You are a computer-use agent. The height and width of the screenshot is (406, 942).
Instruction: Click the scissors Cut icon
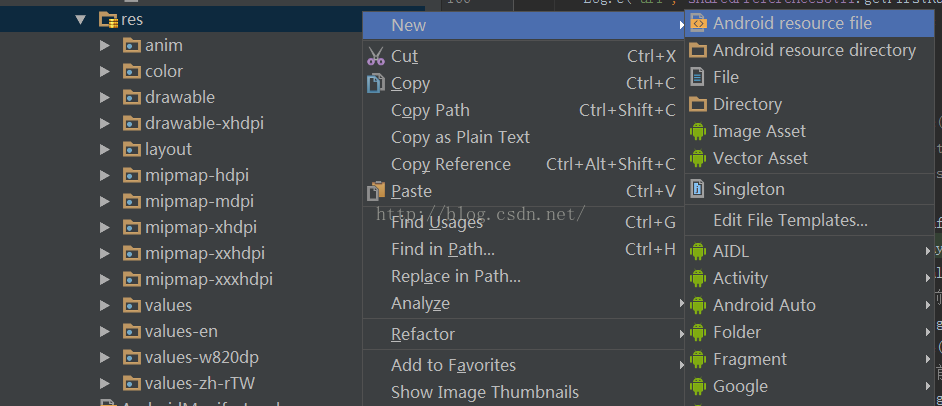[376, 56]
